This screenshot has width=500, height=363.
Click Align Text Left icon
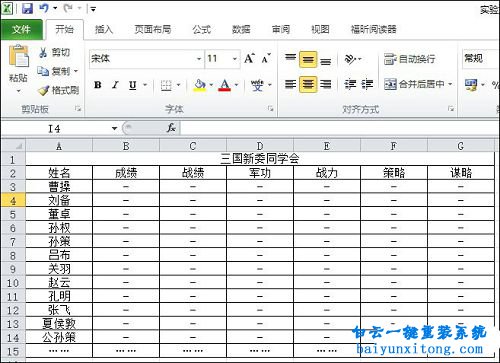point(291,84)
